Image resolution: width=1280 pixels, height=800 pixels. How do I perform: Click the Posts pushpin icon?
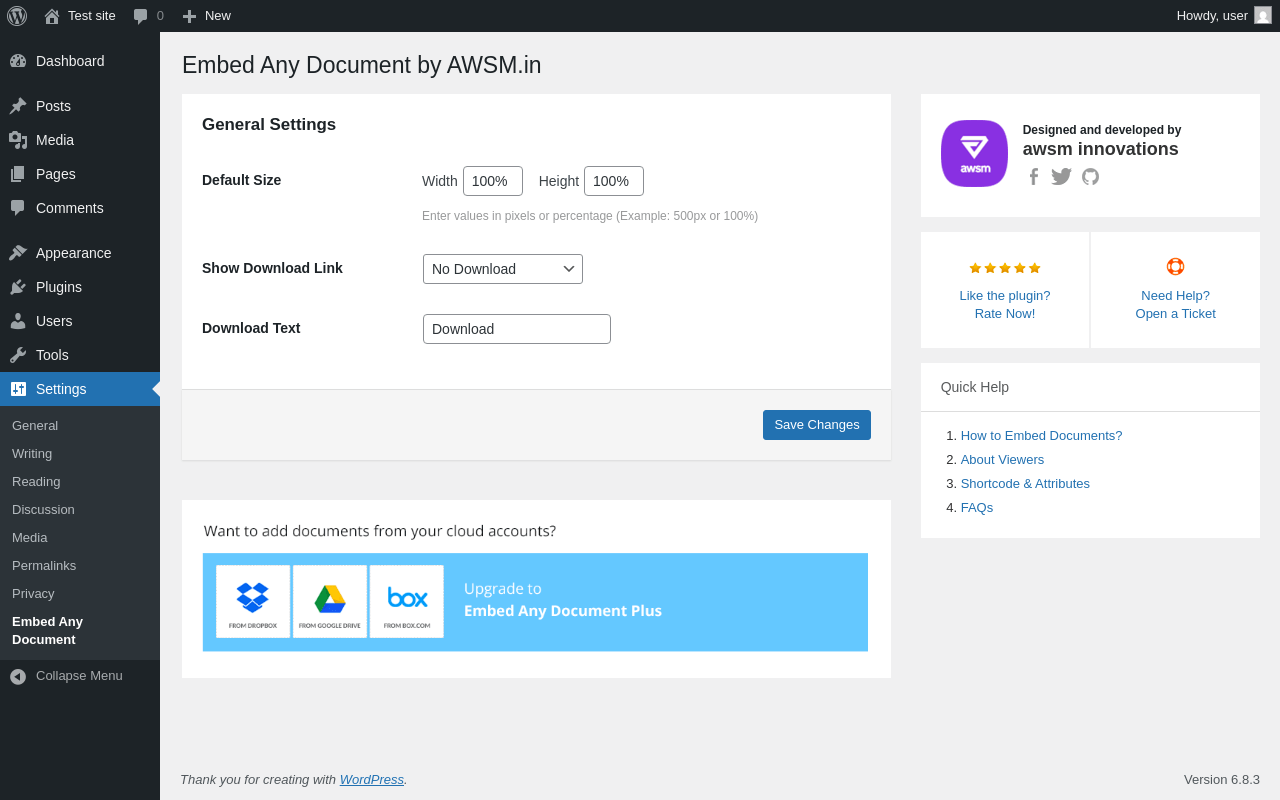point(18,106)
